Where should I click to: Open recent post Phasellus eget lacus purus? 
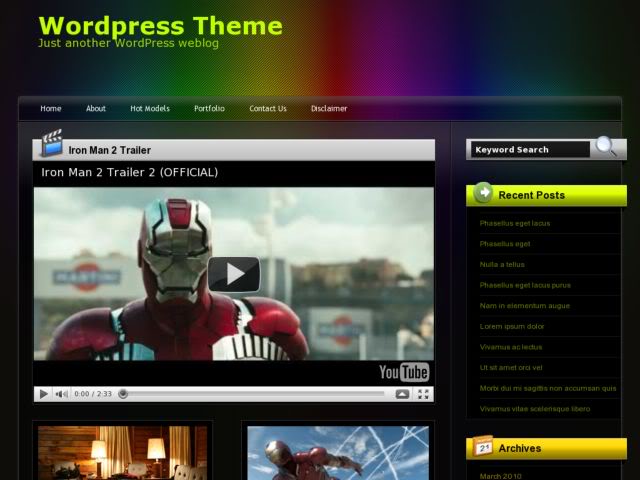(525, 285)
